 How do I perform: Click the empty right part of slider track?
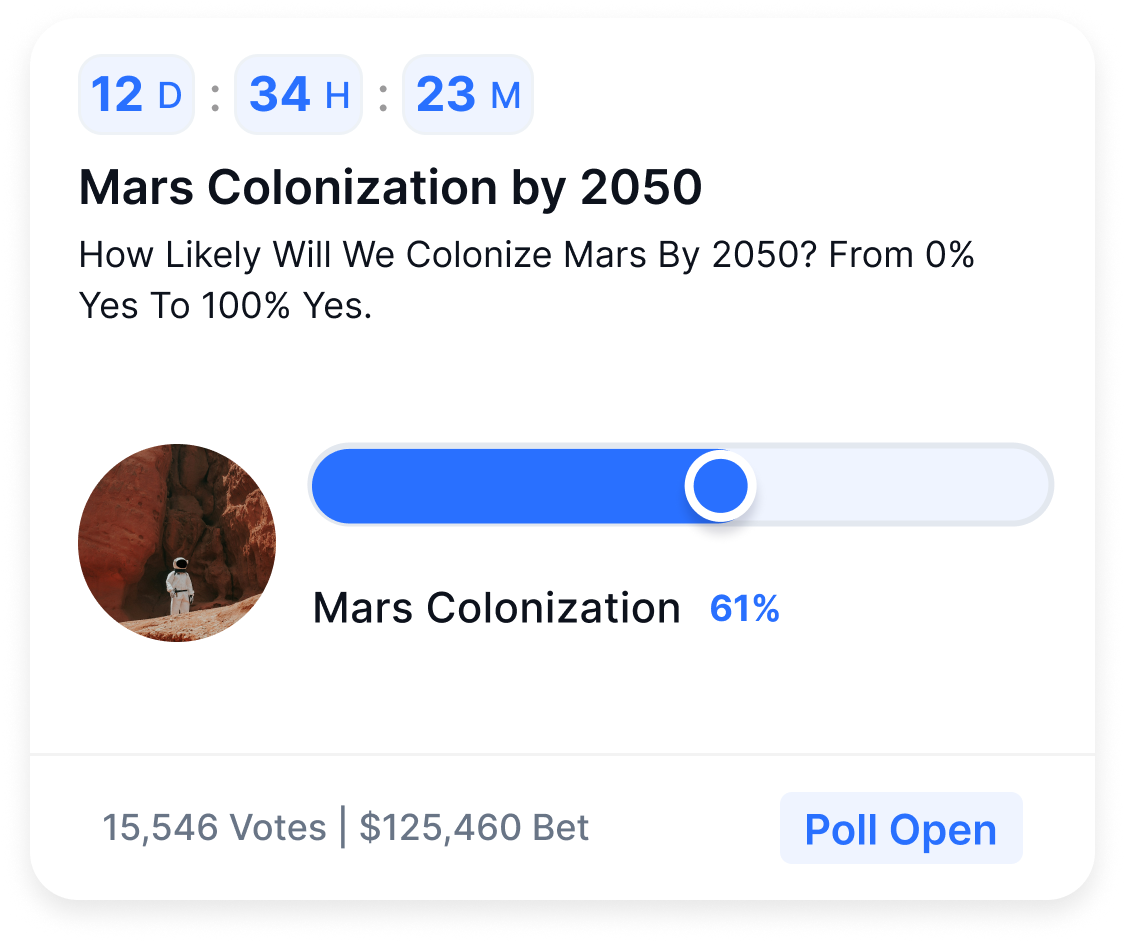[x=900, y=485]
